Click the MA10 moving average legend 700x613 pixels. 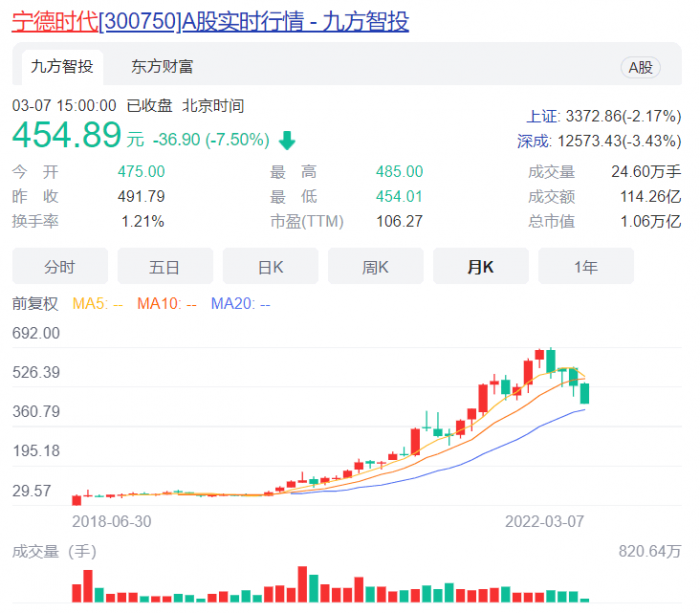(166, 303)
